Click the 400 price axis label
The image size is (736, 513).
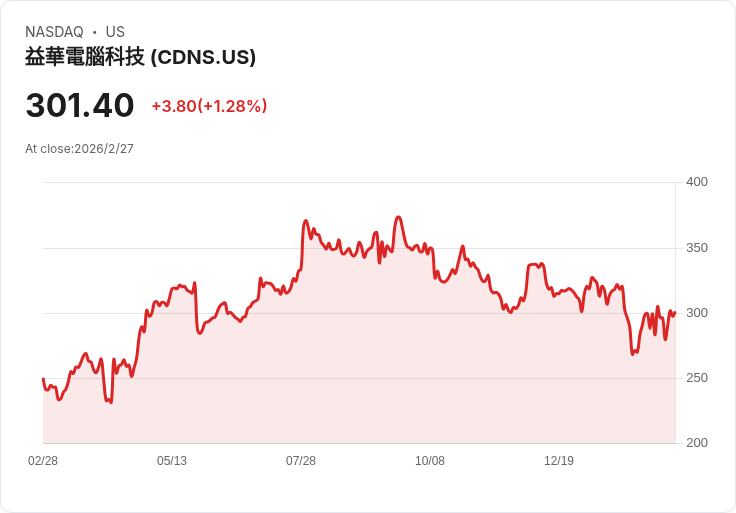pyautogui.click(x=697, y=182)
